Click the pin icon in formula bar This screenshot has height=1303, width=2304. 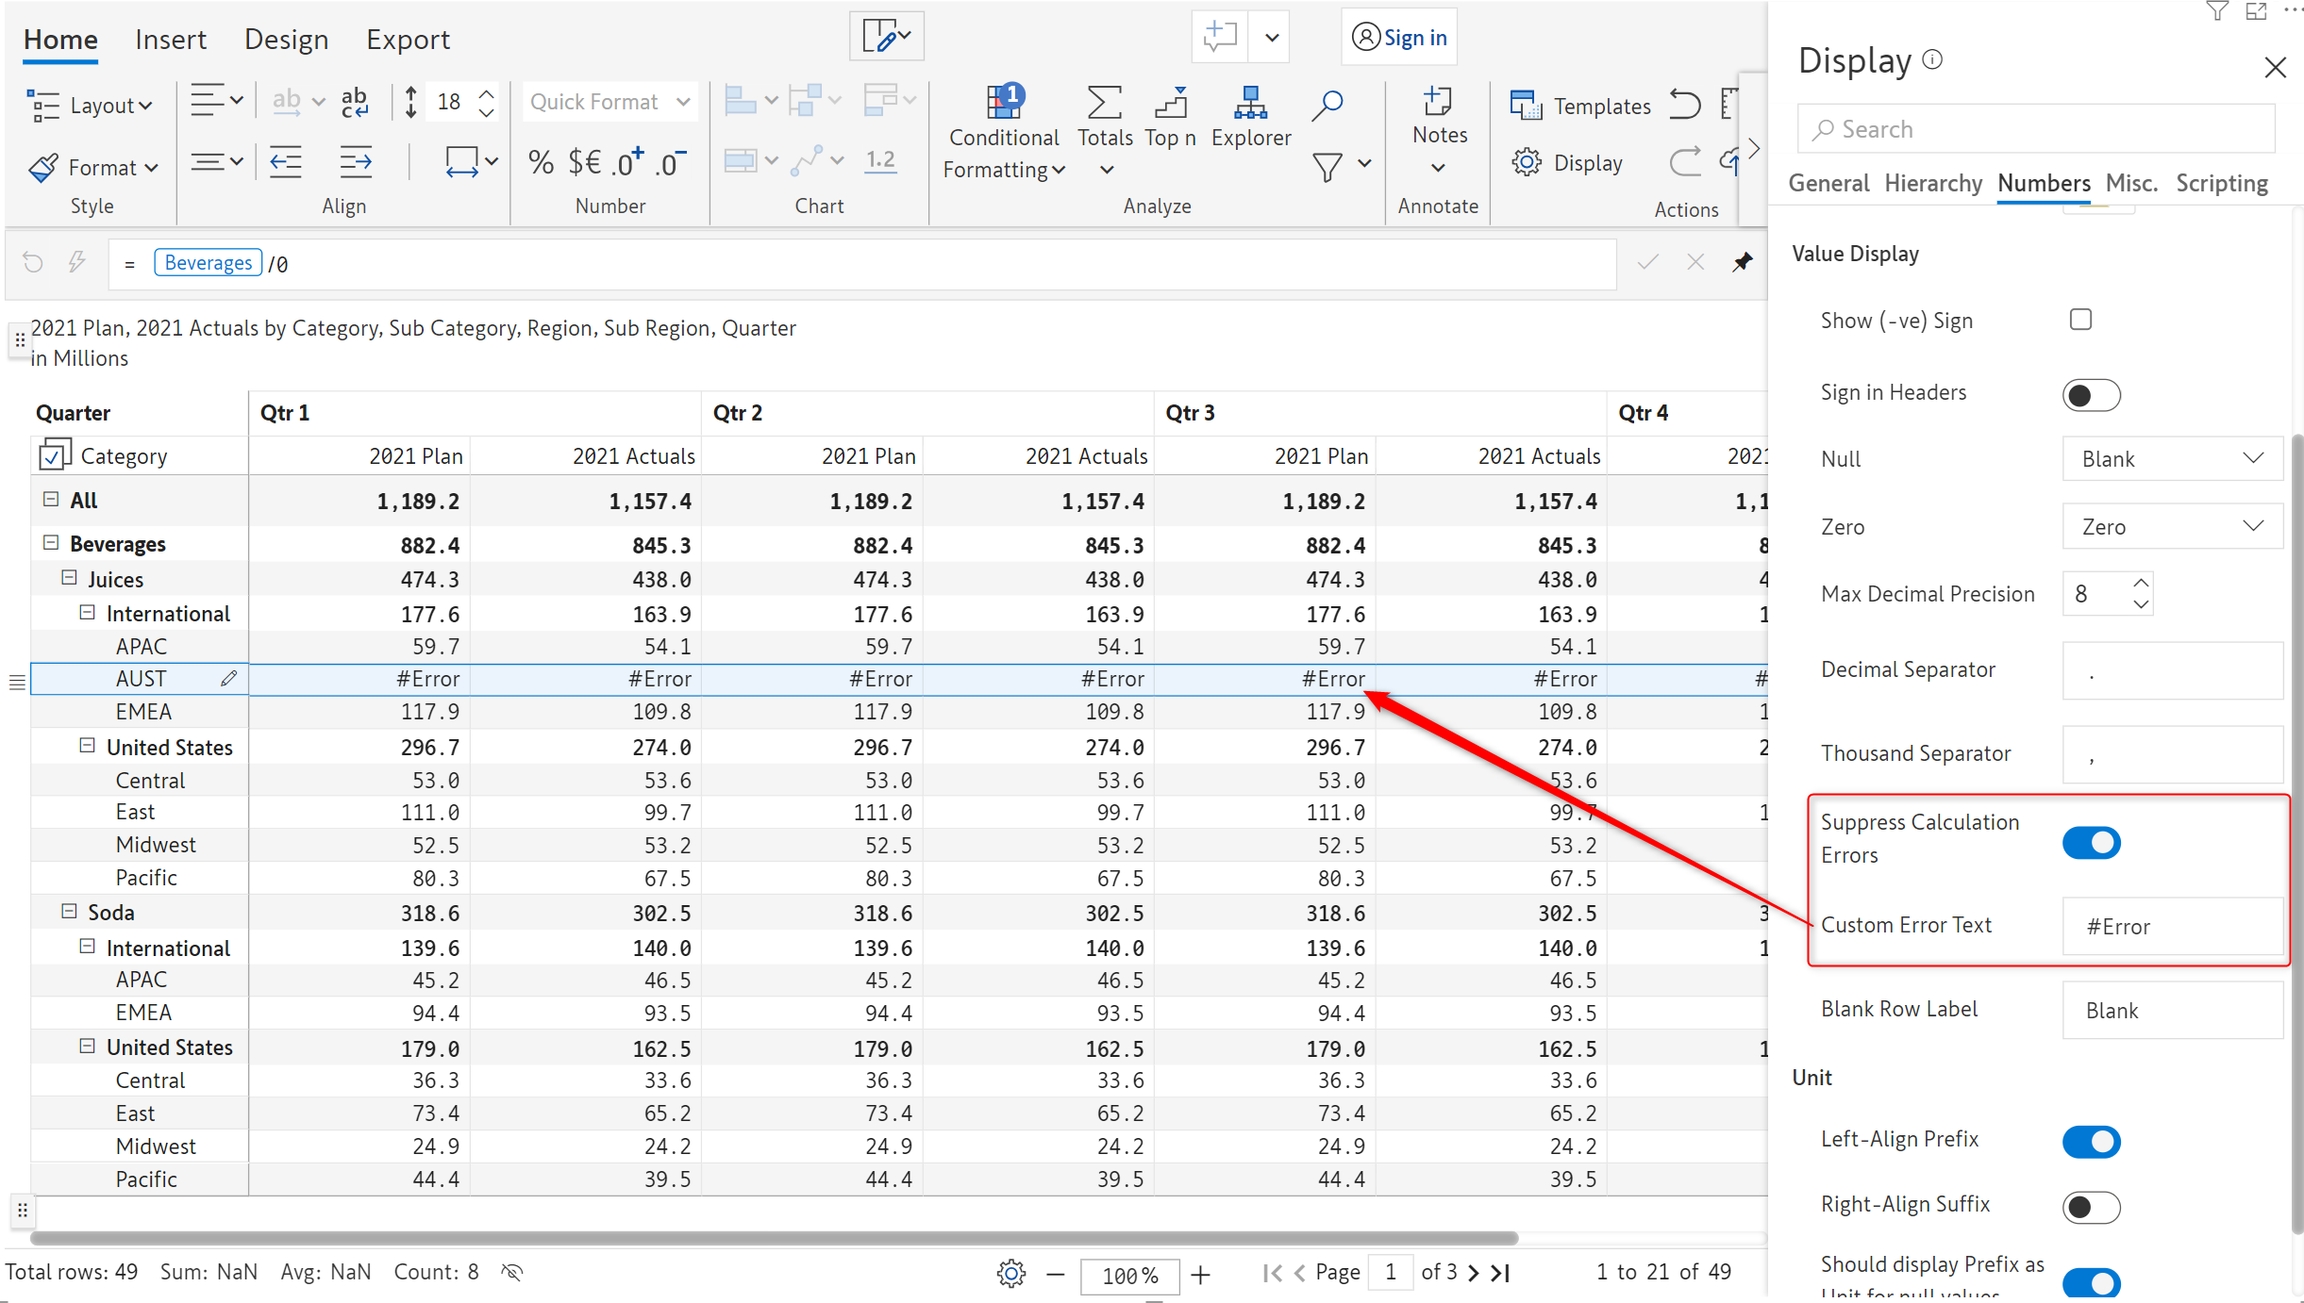tap(1742, 262)
